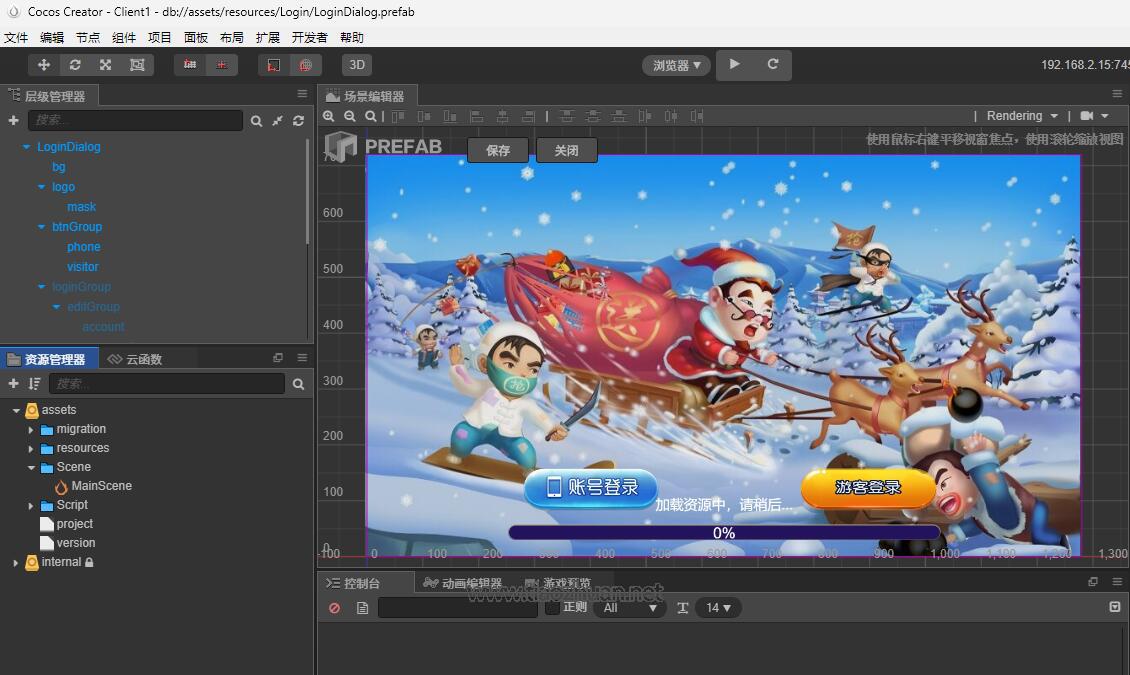
Task: Clear the console log
Action: click(x=334, y=608)
